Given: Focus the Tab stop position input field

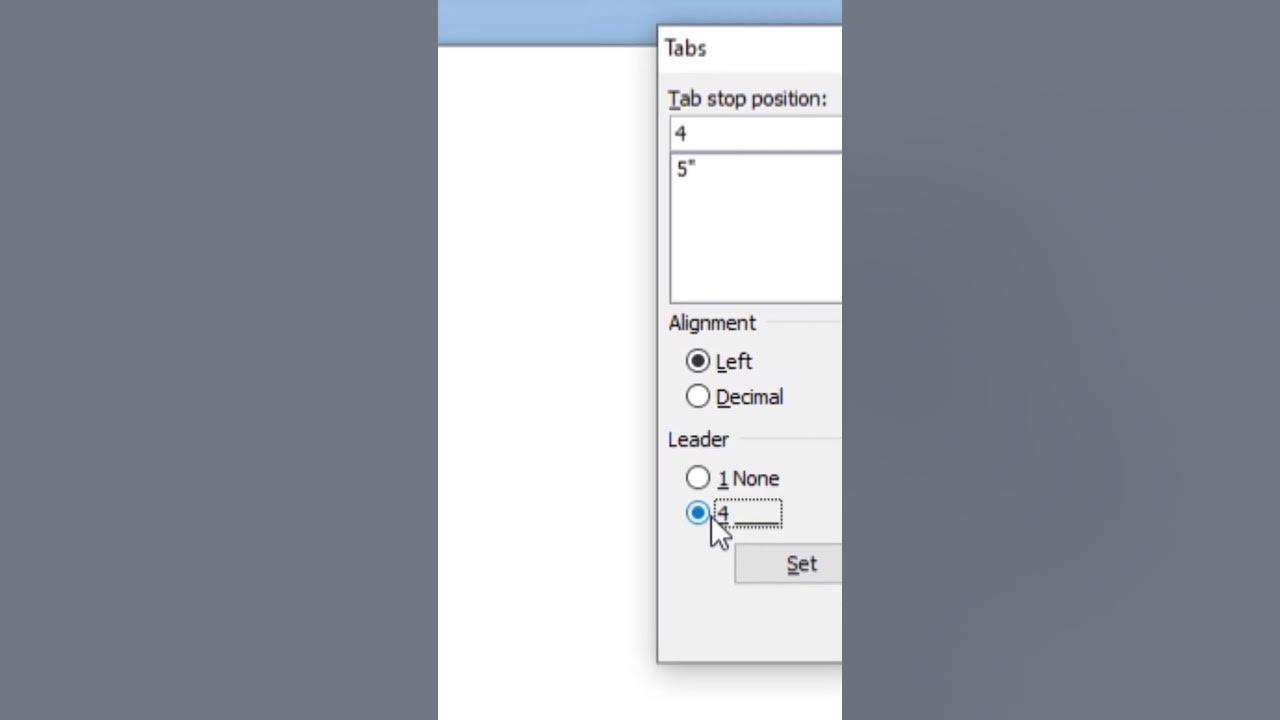Looking at the screenshot, I should 756,133.
